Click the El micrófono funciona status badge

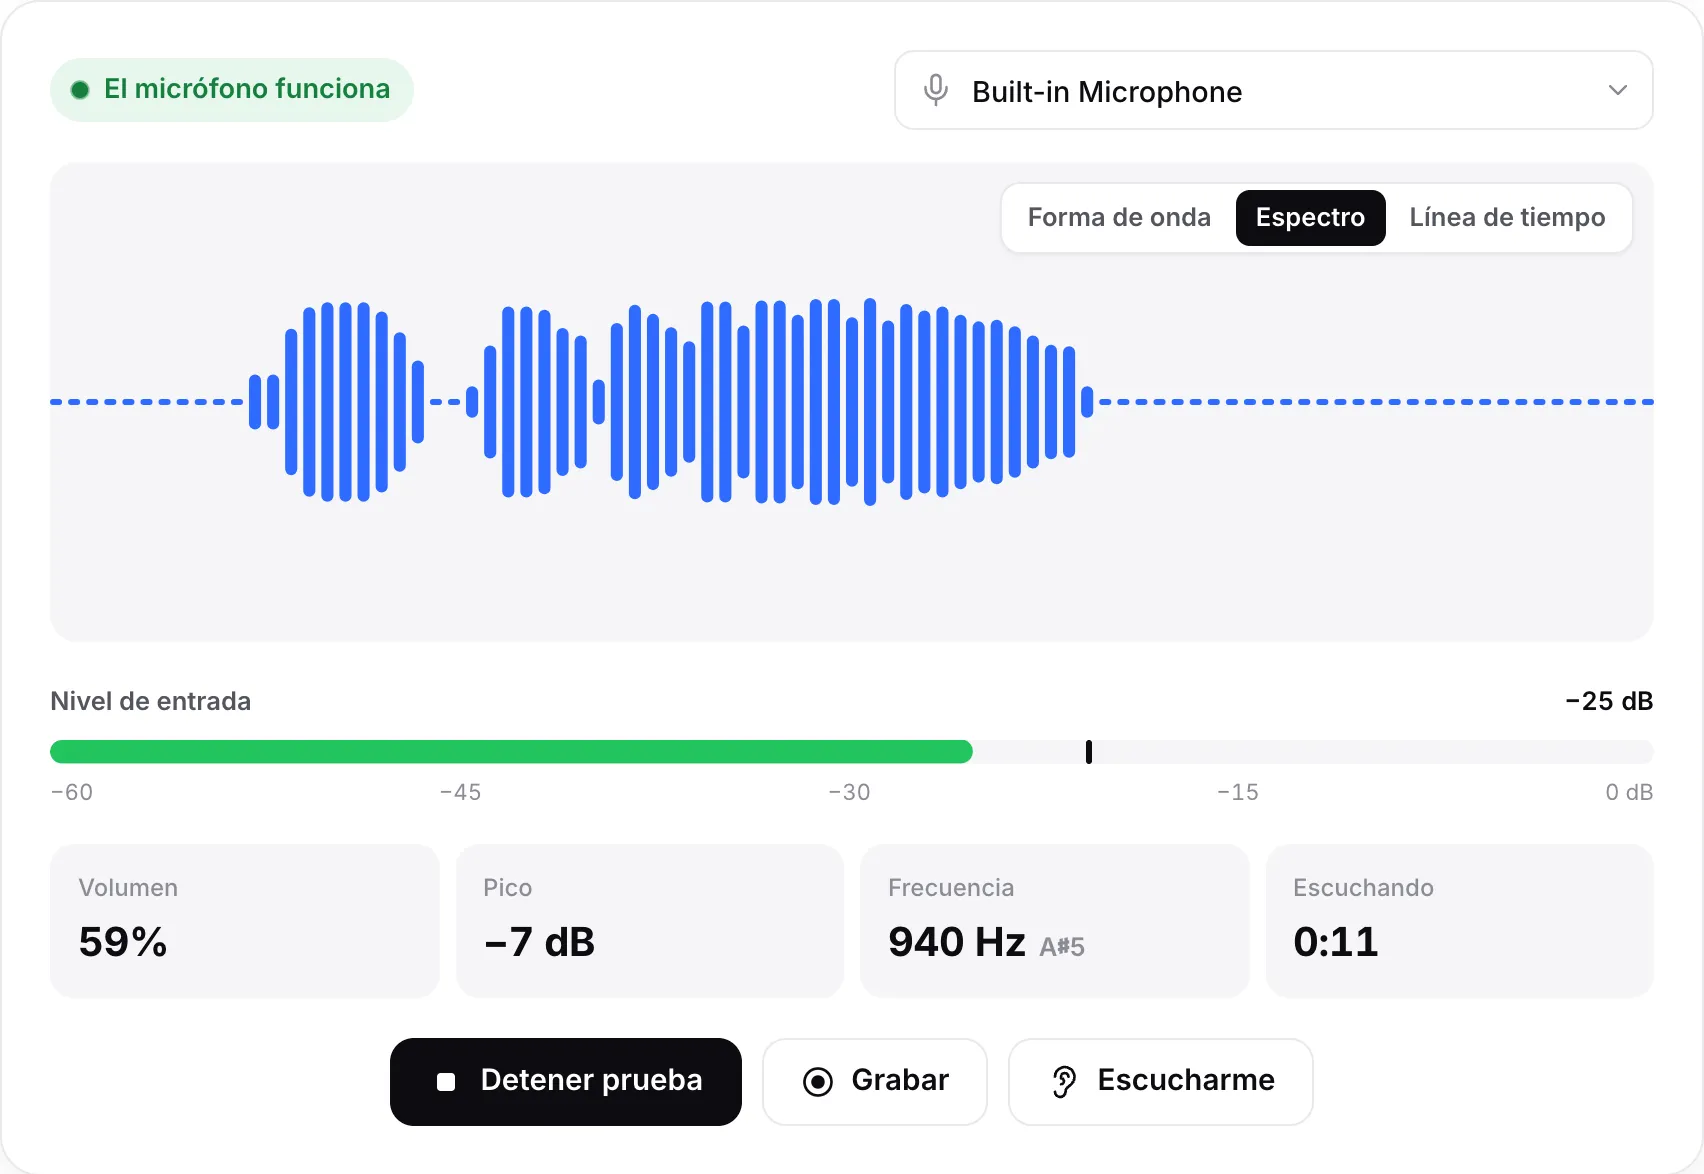pos(232,89)
